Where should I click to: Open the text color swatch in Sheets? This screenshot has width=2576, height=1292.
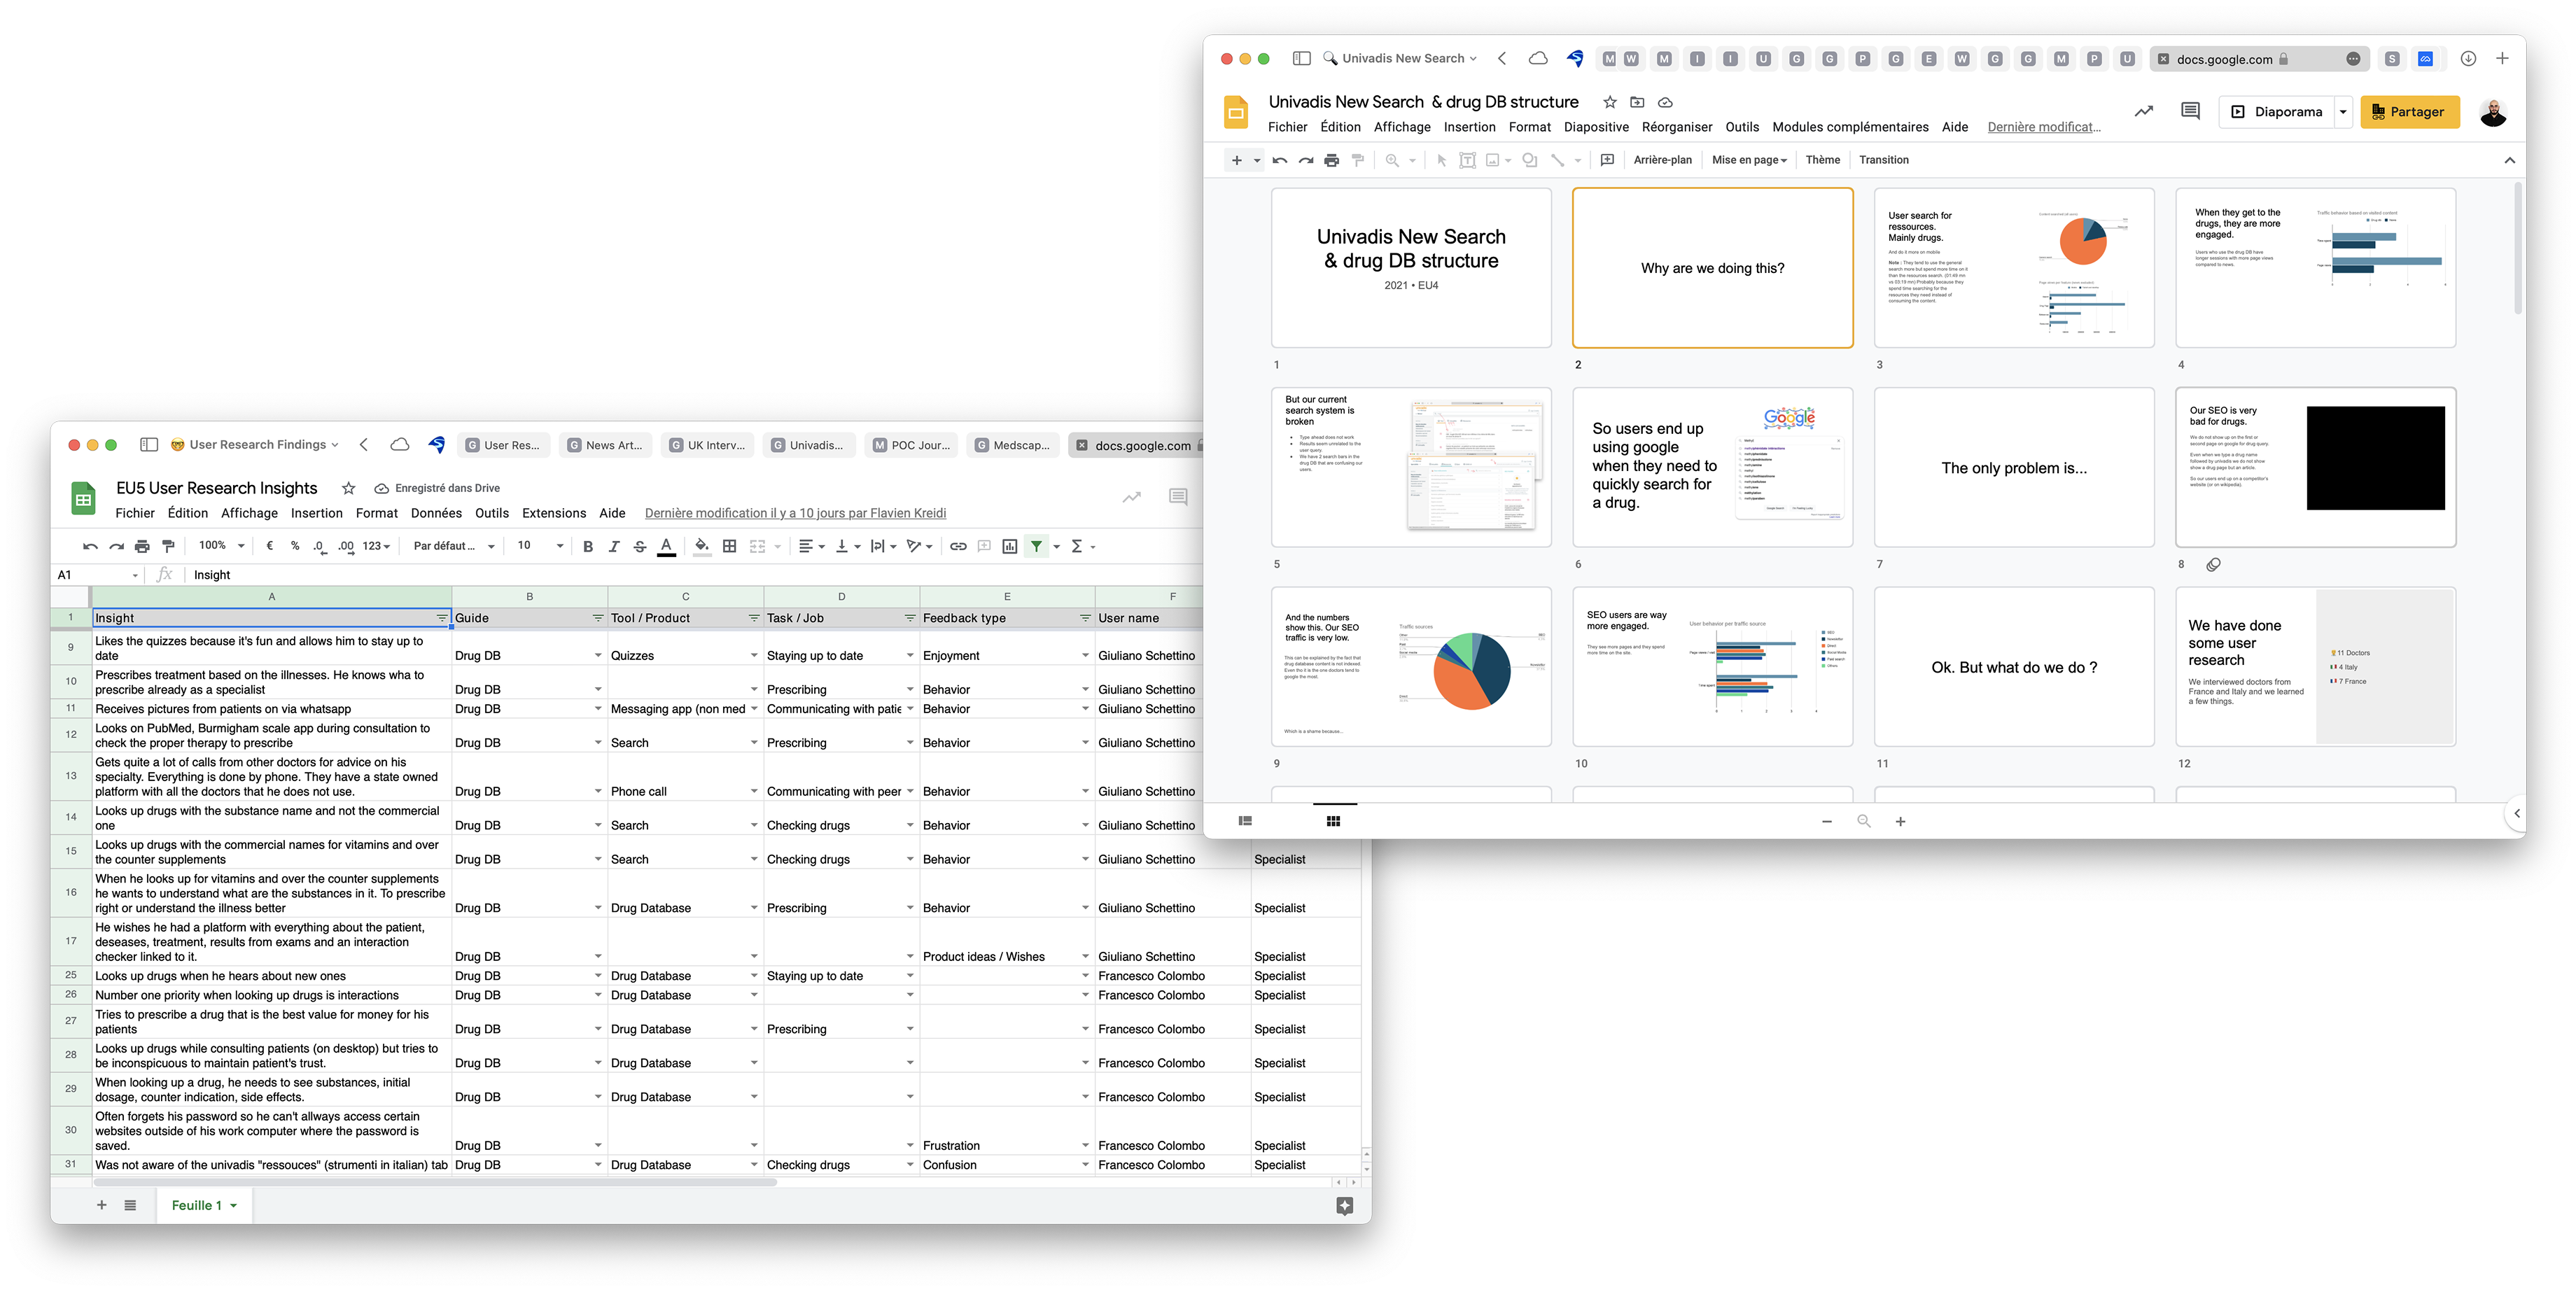click(666, 546)
